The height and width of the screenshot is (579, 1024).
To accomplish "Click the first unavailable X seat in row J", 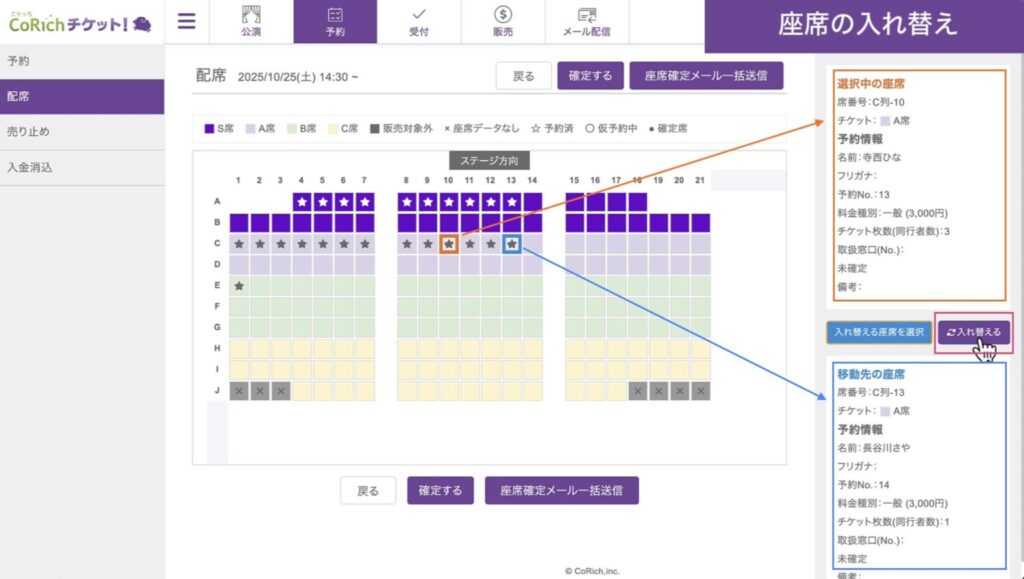I will coord(239,391).
